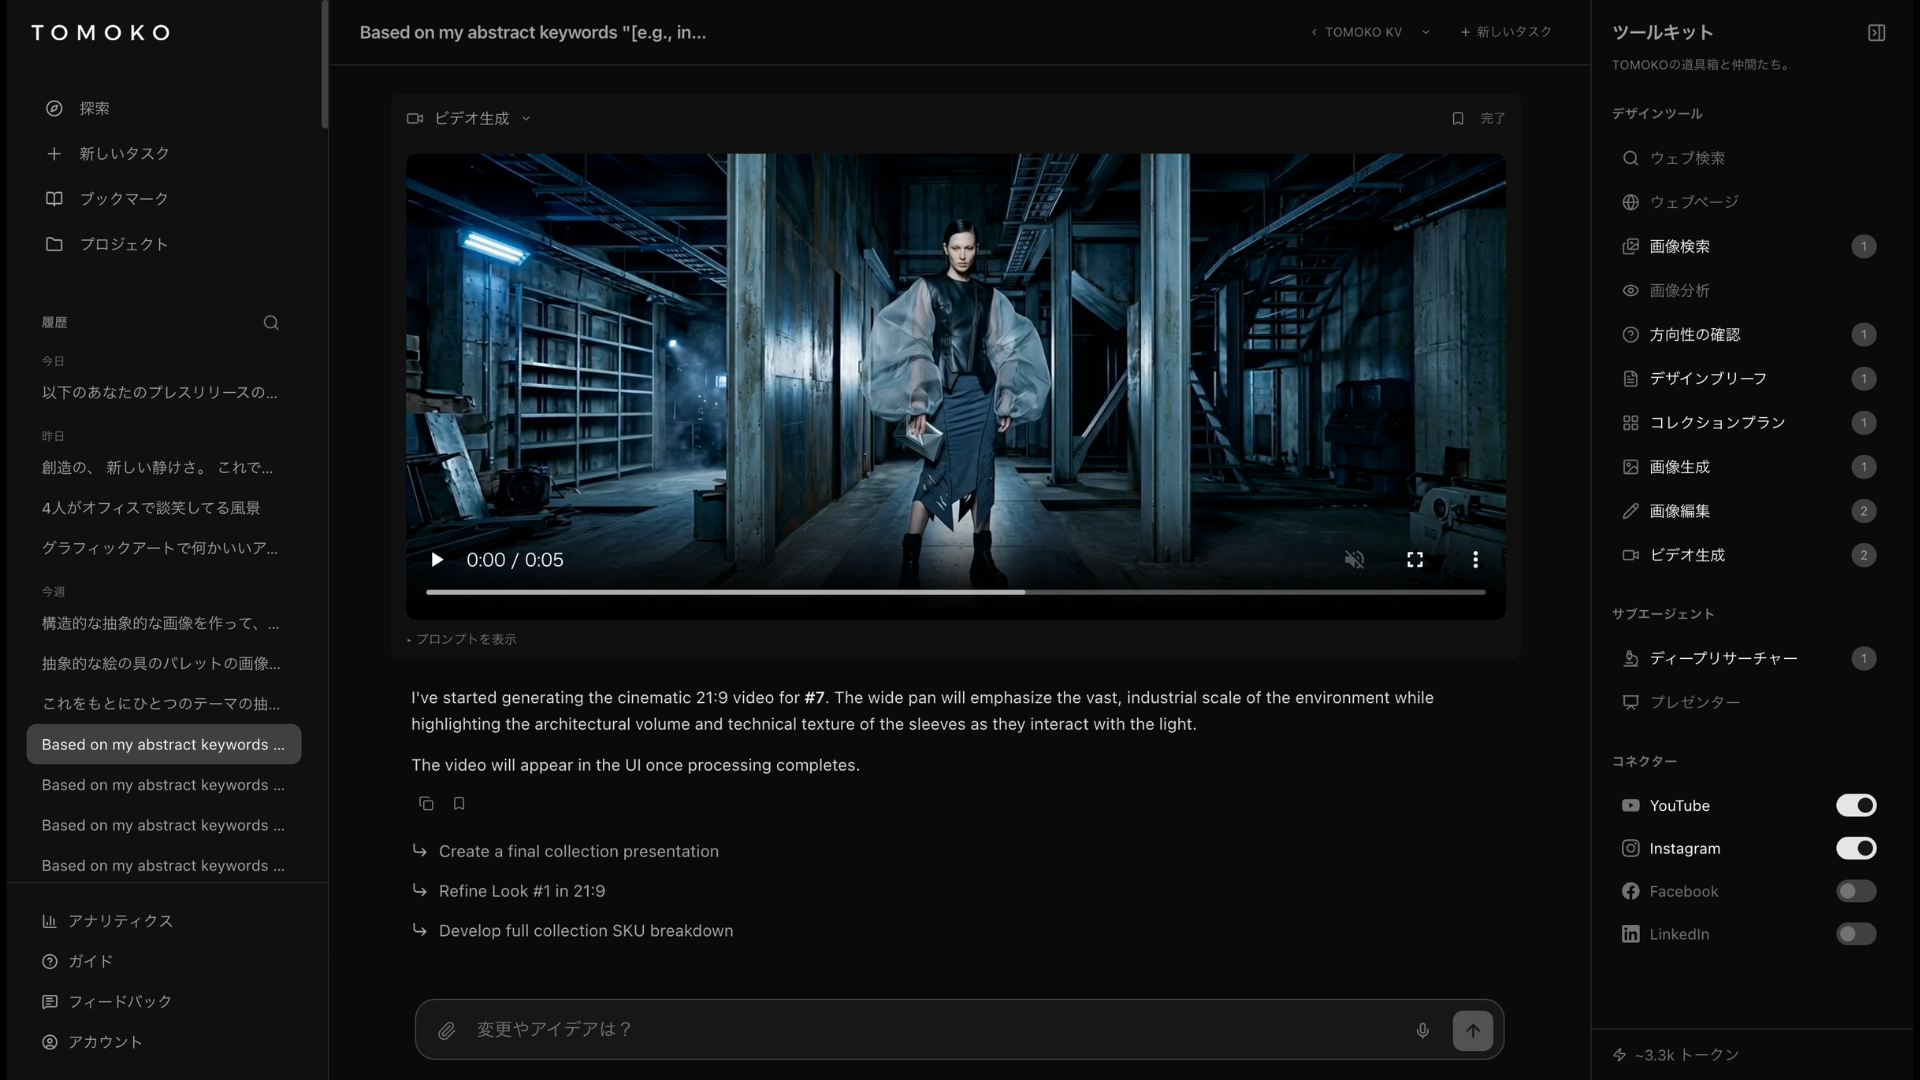The image size is (1920, 1080).
Task: Click Create a final collection presentation suggestion
Action: (x=578, y=851)
